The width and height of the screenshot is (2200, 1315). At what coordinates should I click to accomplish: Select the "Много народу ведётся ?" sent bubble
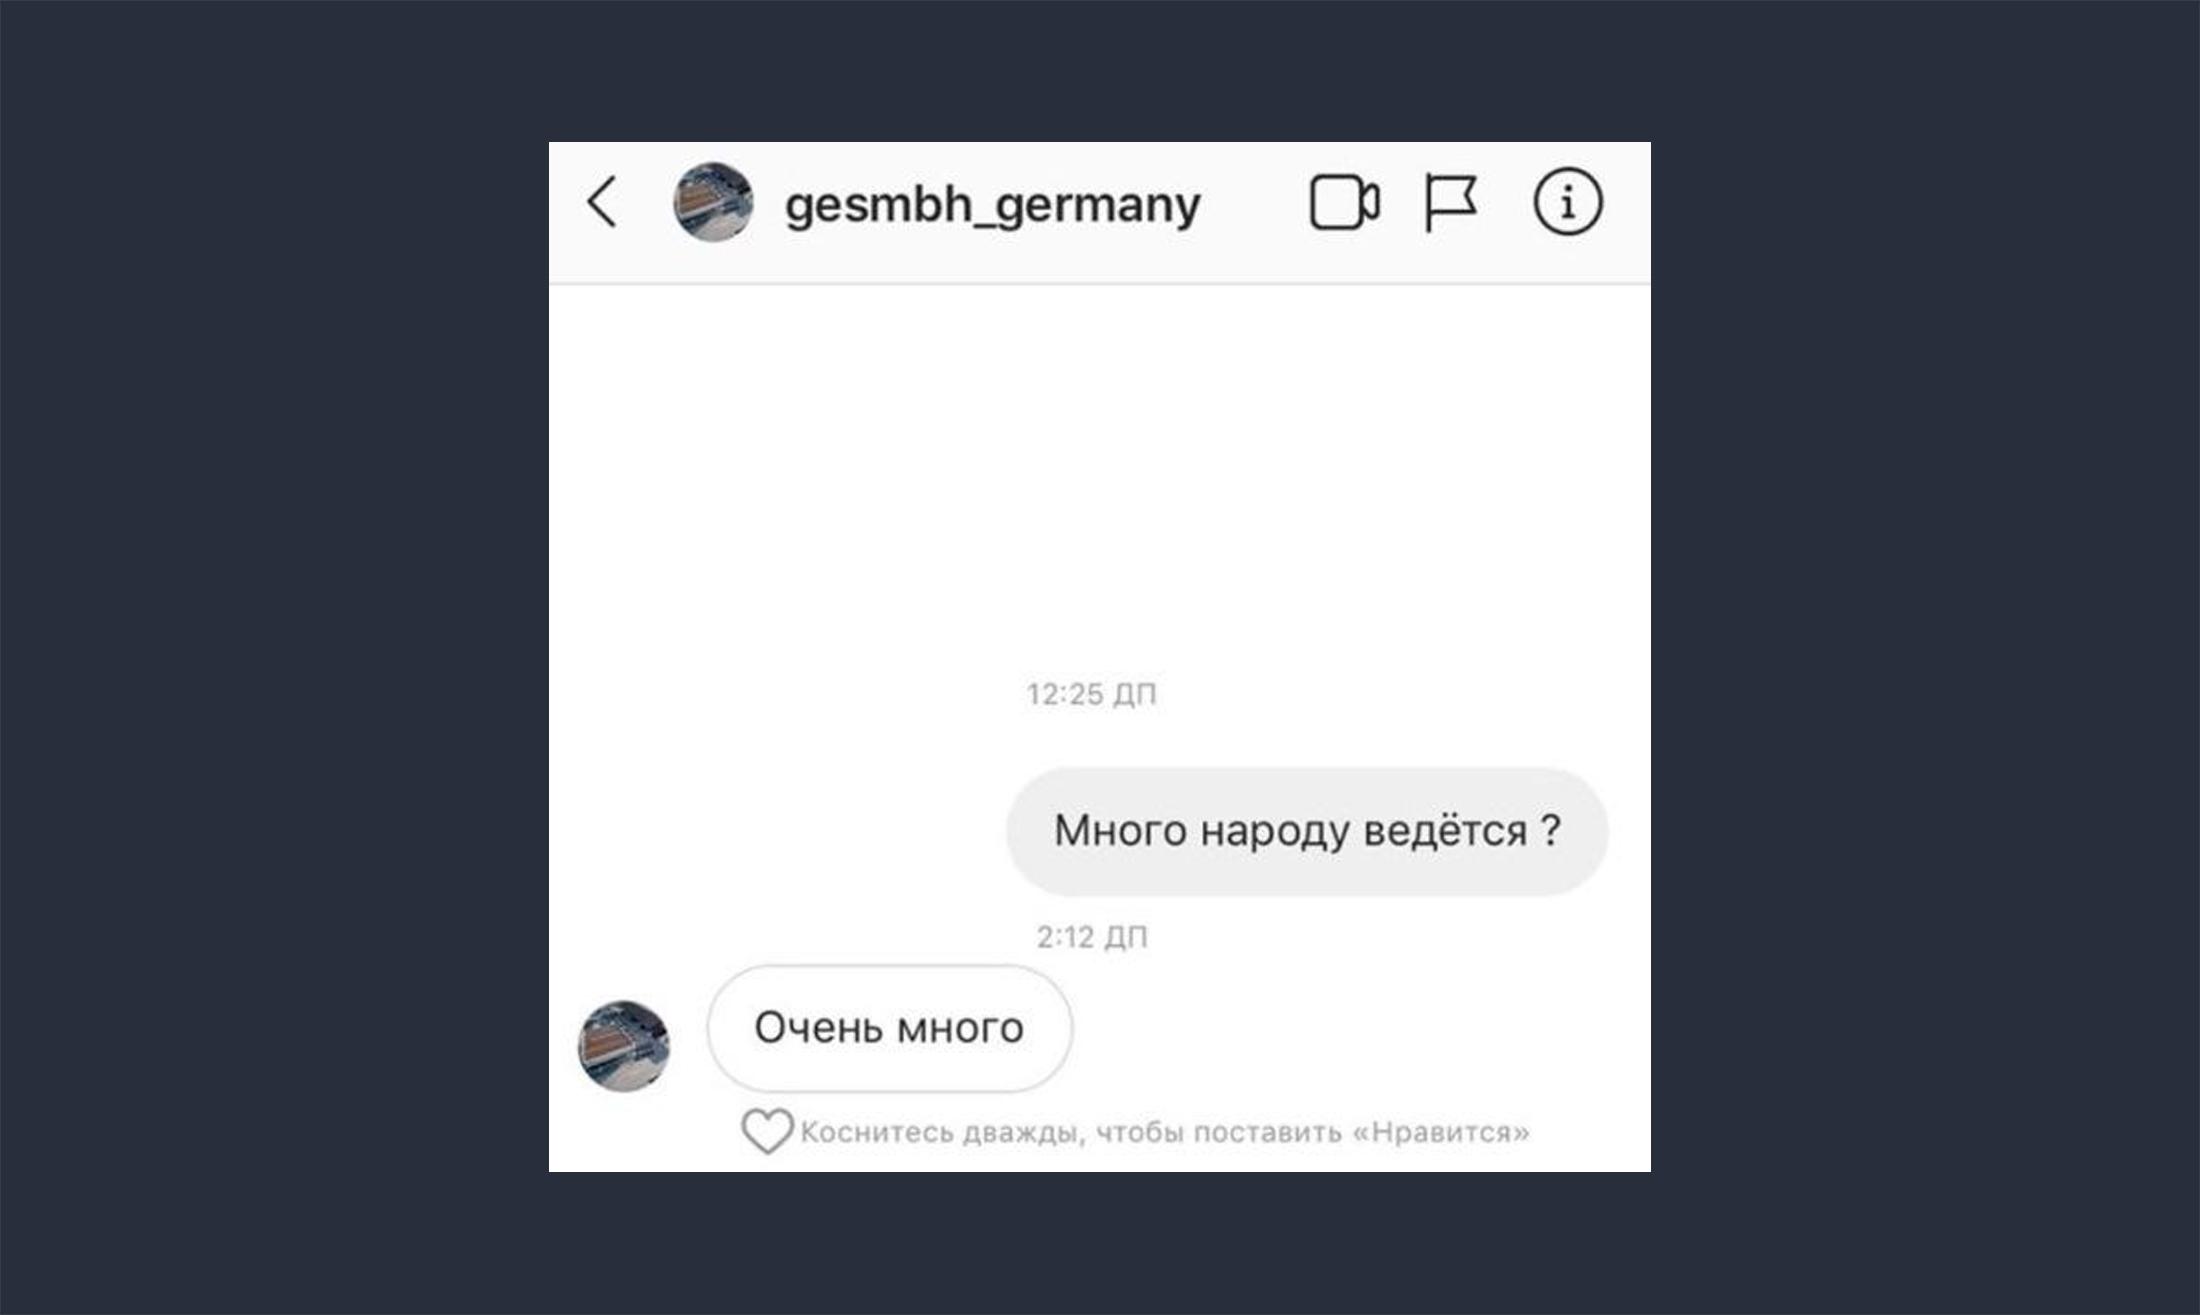click(1307, 831)
